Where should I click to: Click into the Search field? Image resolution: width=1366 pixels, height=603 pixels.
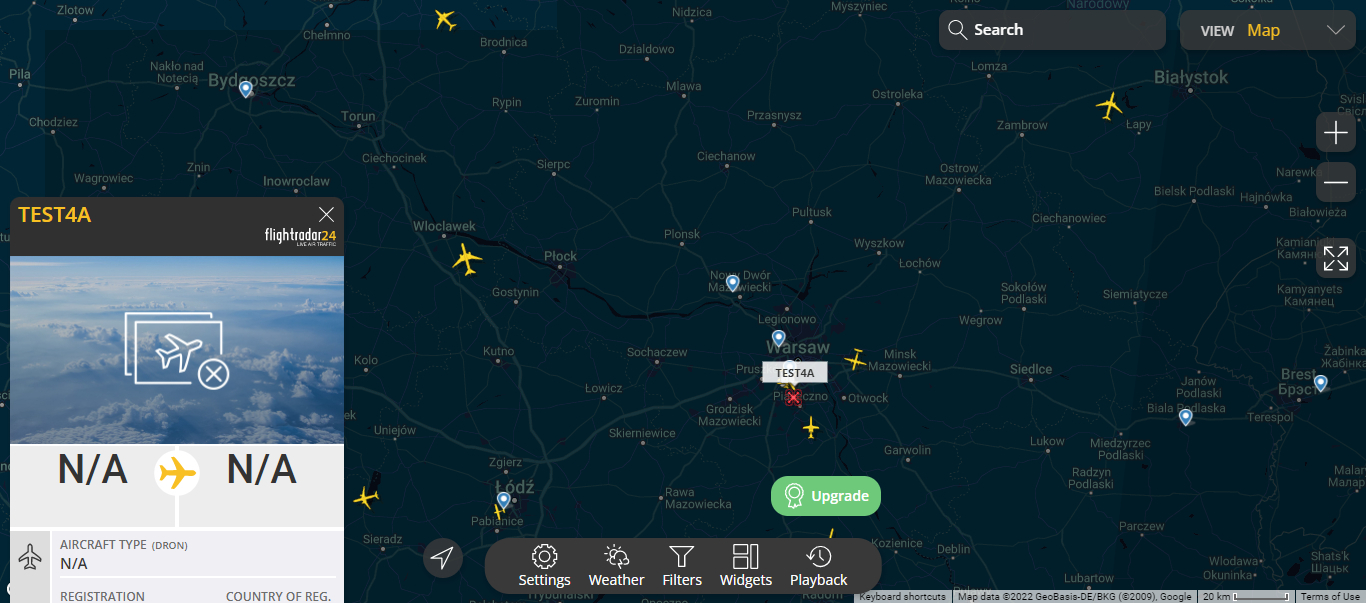1052,30
